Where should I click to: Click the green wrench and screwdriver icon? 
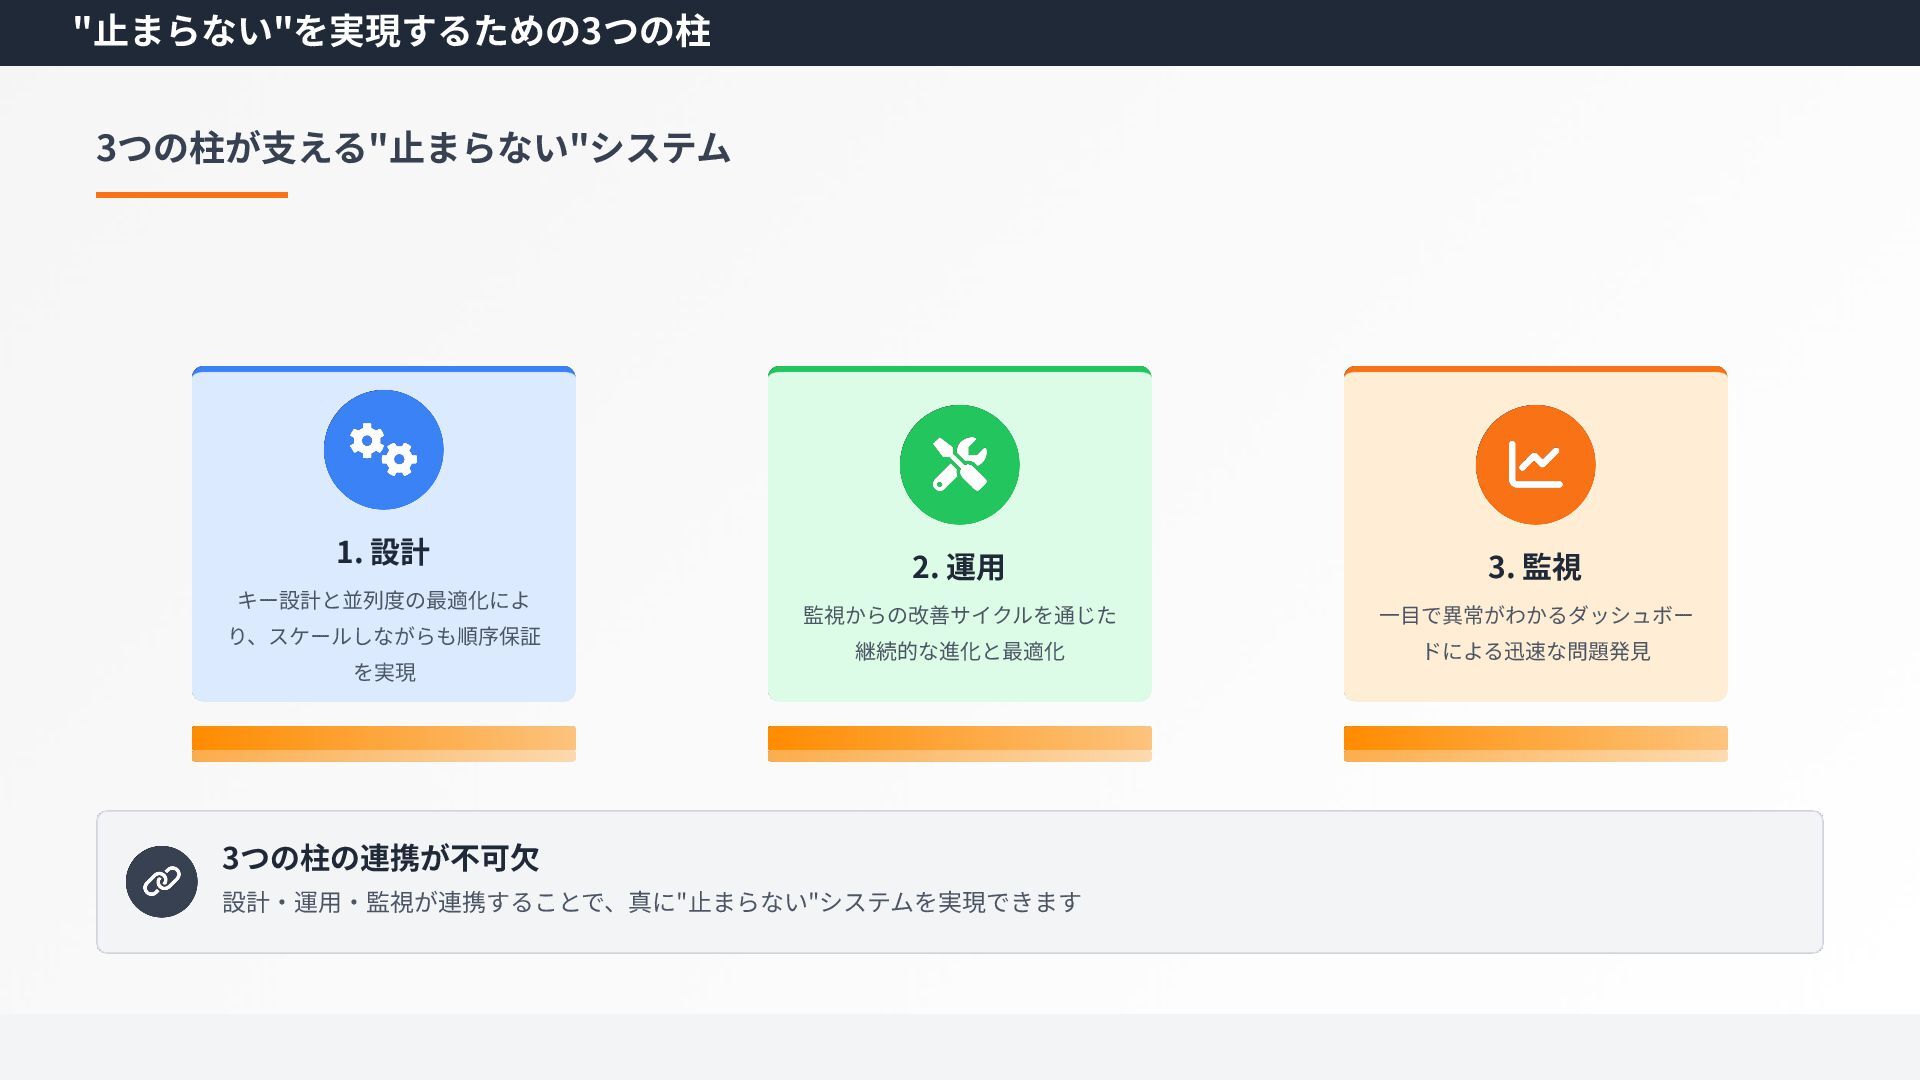tap(959, 465)
